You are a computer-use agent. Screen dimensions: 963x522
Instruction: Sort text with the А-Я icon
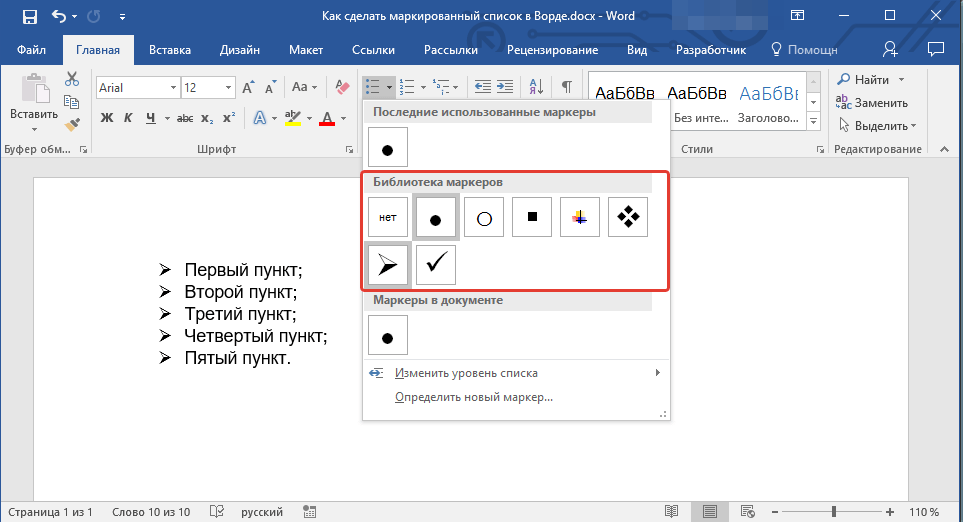[536, 87]
